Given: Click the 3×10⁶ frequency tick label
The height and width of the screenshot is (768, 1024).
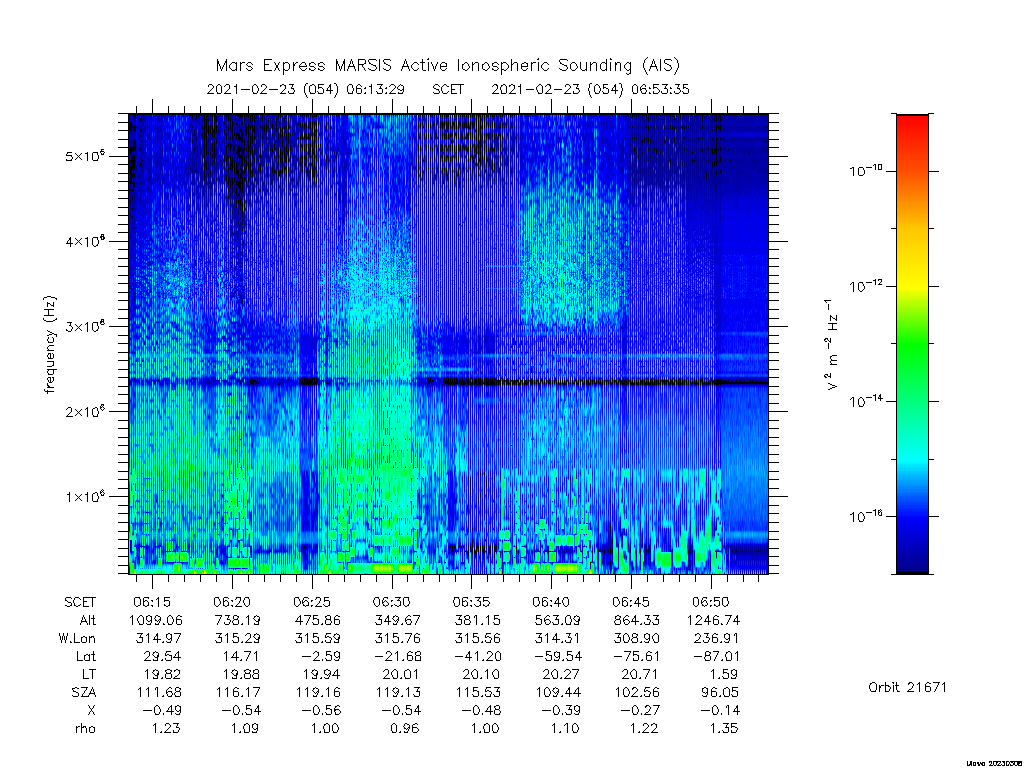Looking at the screenshot, I should pos(85,326).
